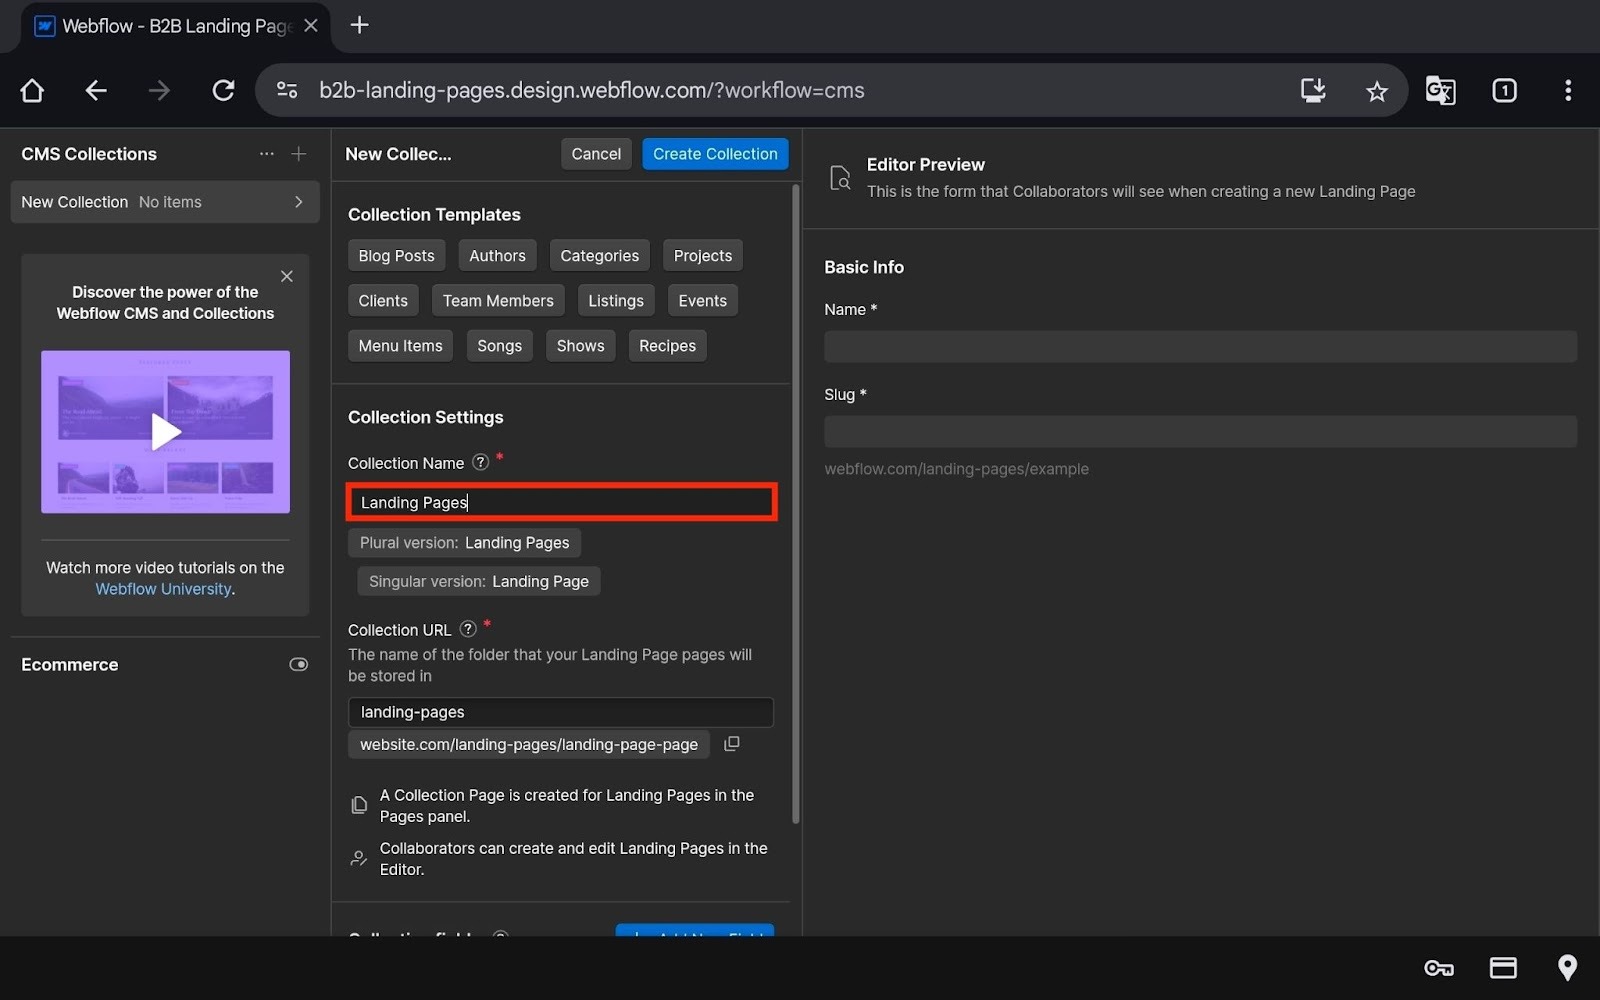The image size is (1600, 1000).
Task: Navigate back with the back arrow
Action: pyautogui.click(x=96, y=91)
